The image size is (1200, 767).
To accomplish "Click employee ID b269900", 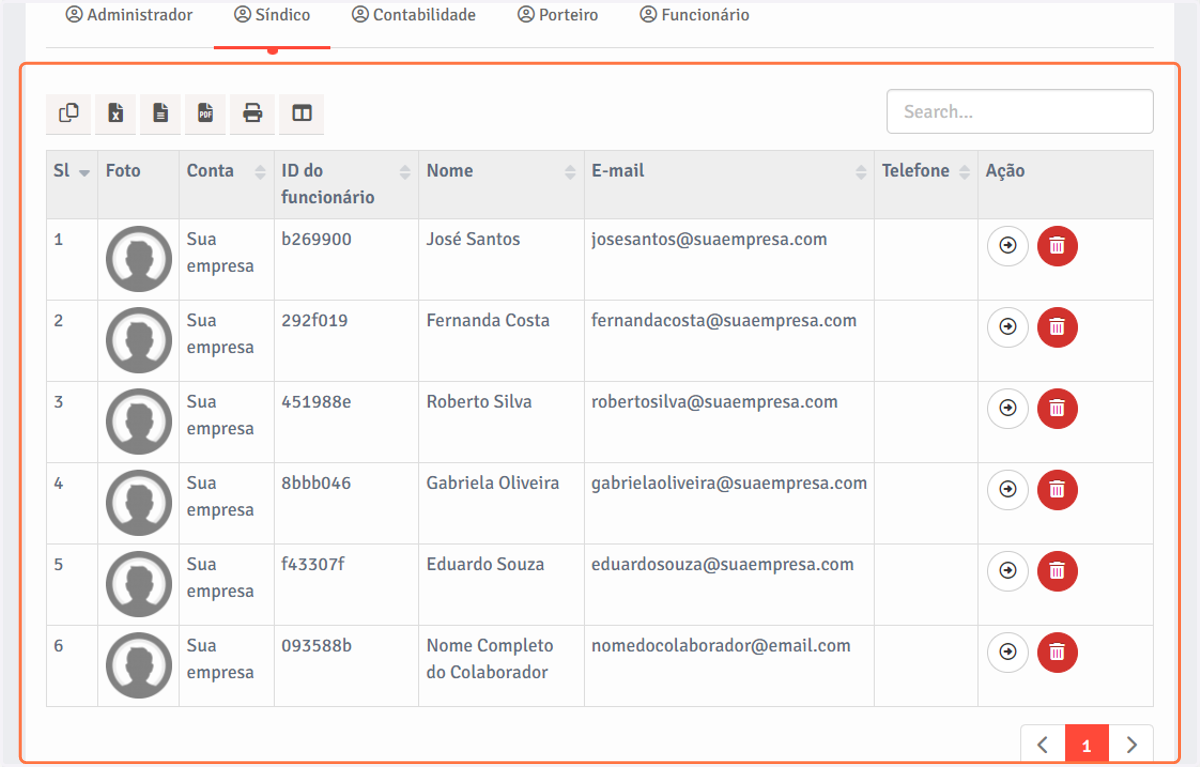I will tap(316, 240).
